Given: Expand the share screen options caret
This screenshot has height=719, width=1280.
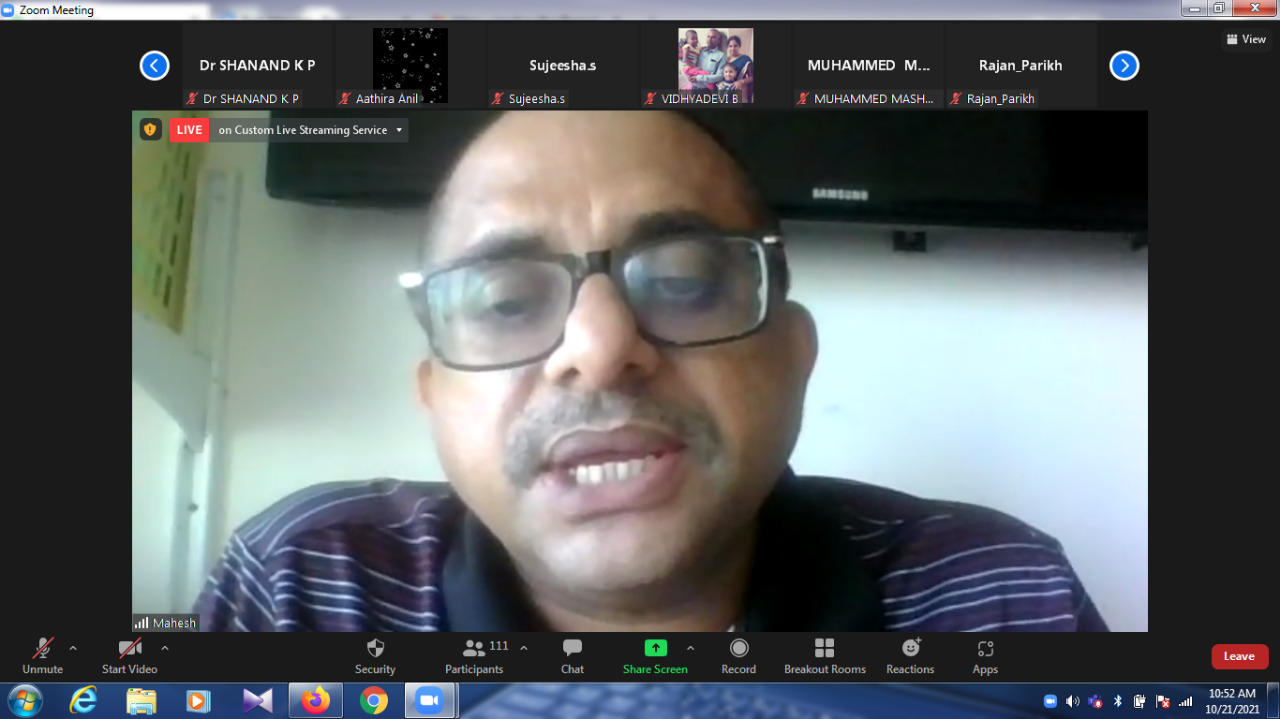Looking at the screenshot, I should pos(690,648).
